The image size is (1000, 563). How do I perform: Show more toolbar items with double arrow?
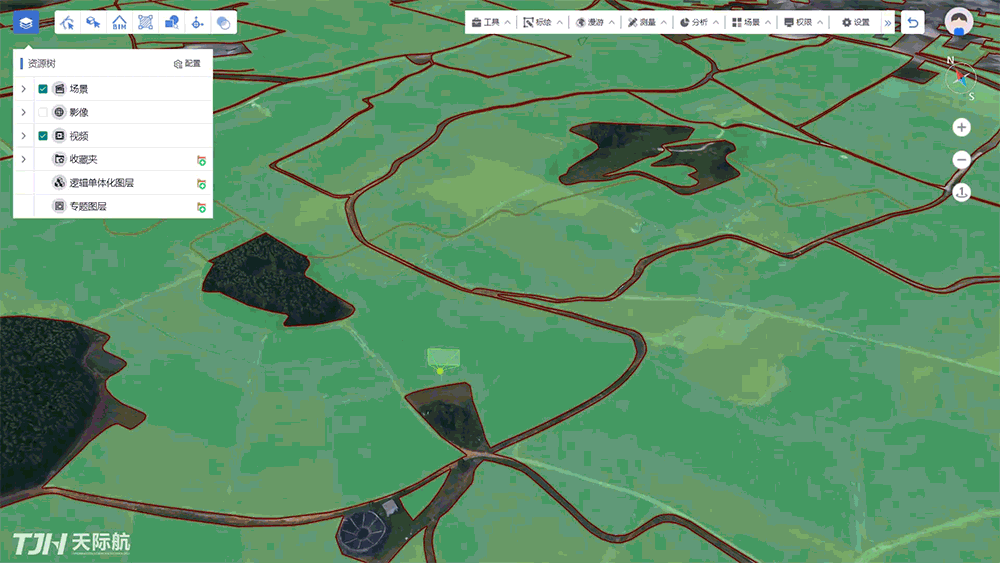[887, 22]
